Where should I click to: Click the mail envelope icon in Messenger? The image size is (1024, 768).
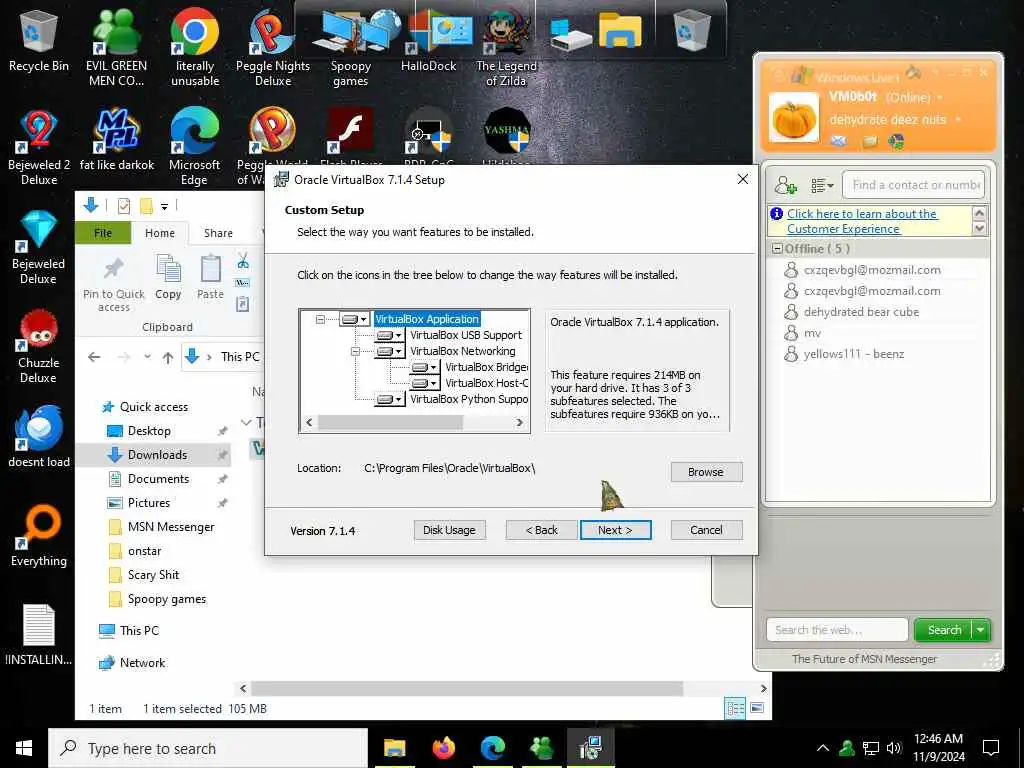pos(839,141)
